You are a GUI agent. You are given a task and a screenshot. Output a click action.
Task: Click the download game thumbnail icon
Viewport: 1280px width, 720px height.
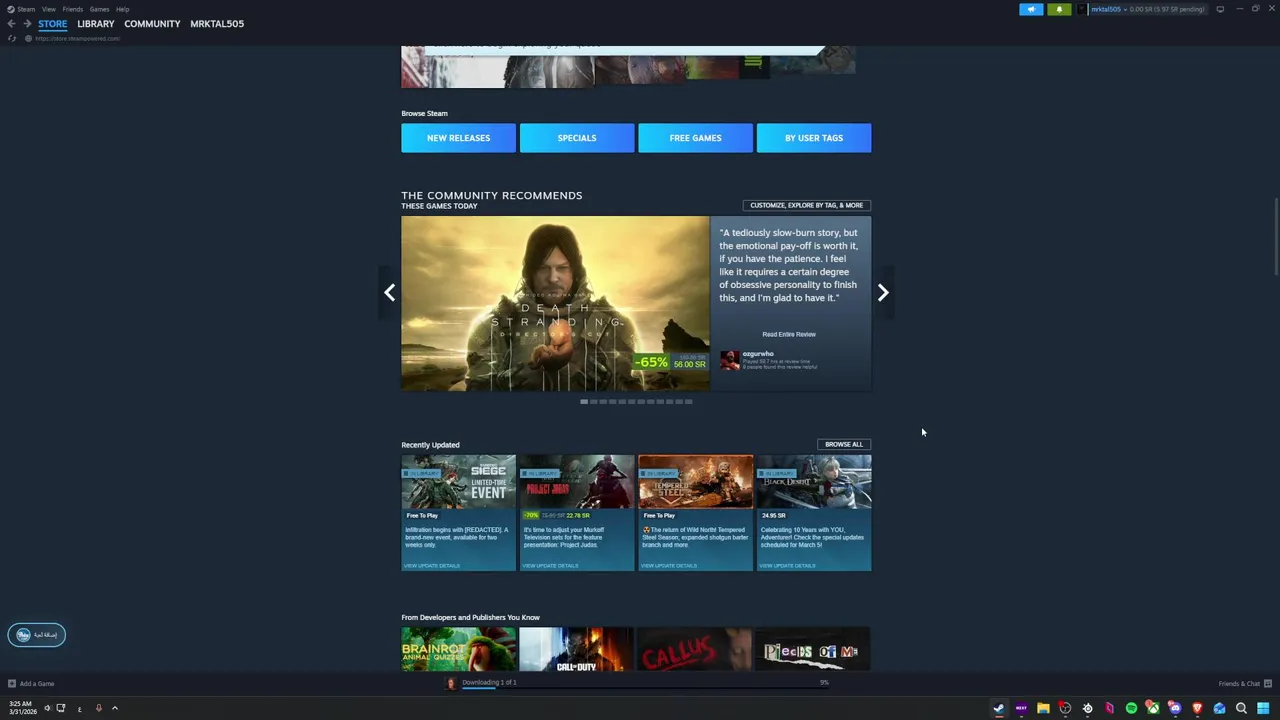point(451,683)
